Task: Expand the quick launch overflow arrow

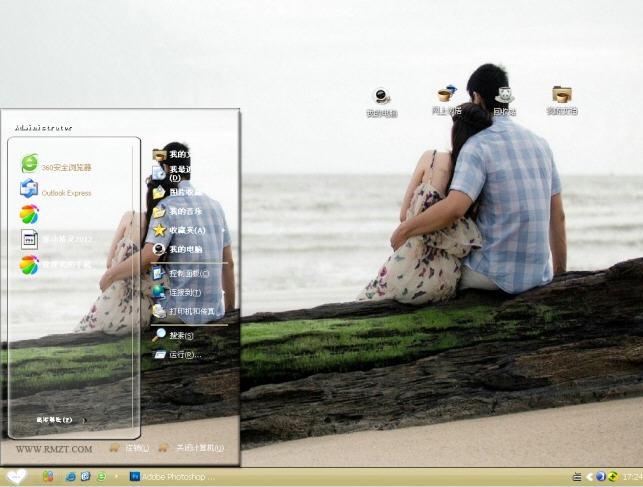Action: coord(116,477)
